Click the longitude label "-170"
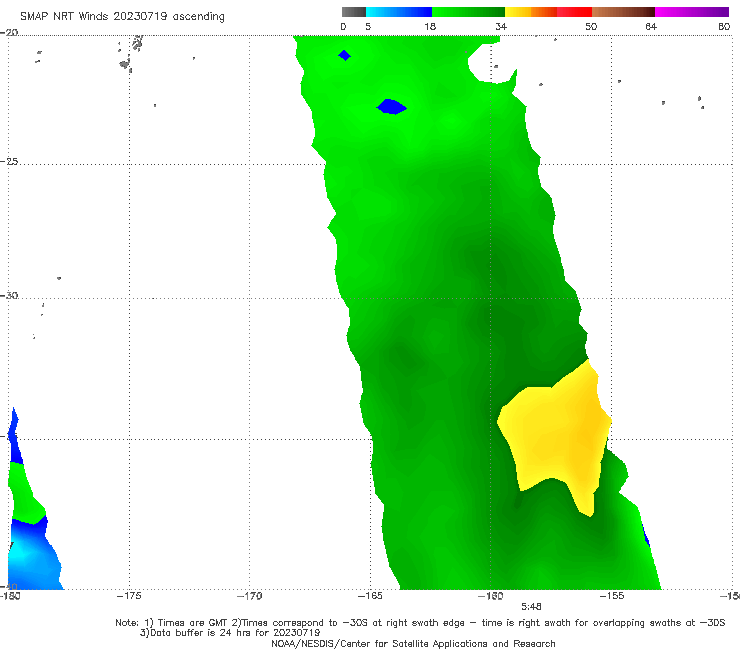 (x=249, y=596)
